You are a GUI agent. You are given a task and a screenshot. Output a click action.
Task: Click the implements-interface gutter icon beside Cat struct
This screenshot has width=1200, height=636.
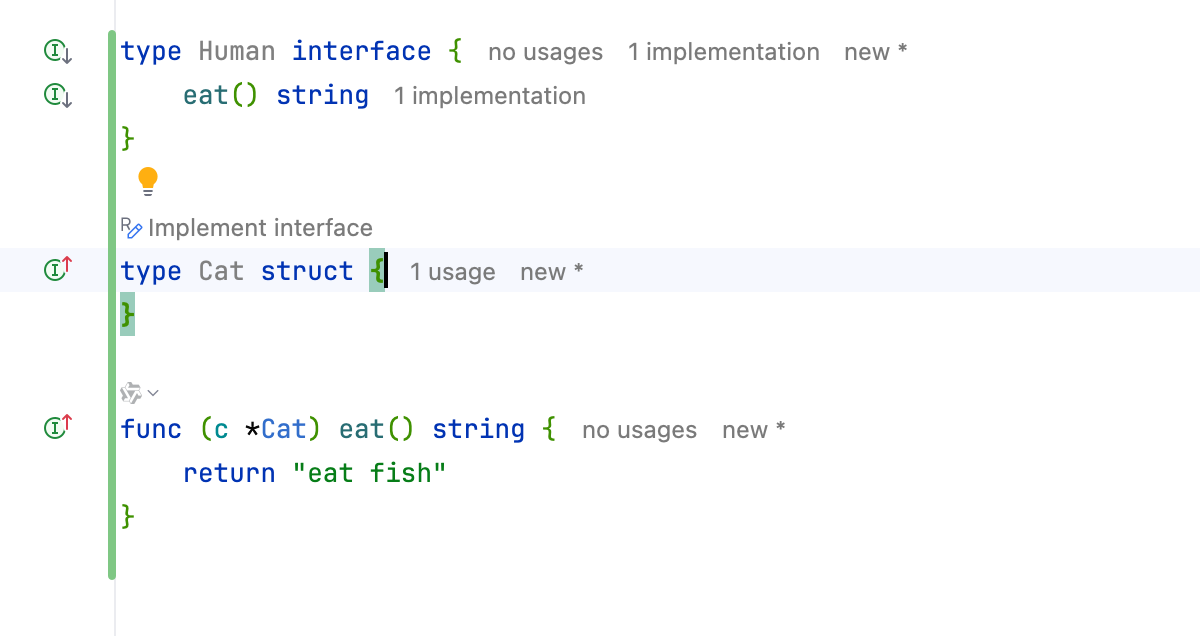coord(58,269)
